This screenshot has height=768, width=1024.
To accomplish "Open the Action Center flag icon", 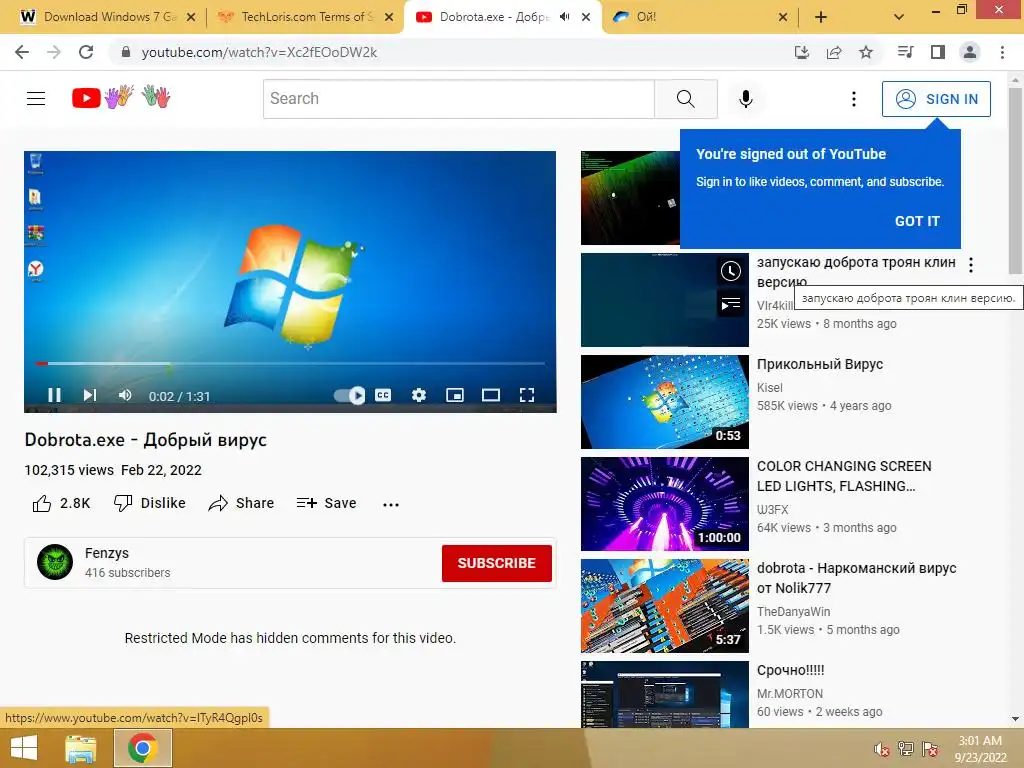I will [x=930, y=749].
